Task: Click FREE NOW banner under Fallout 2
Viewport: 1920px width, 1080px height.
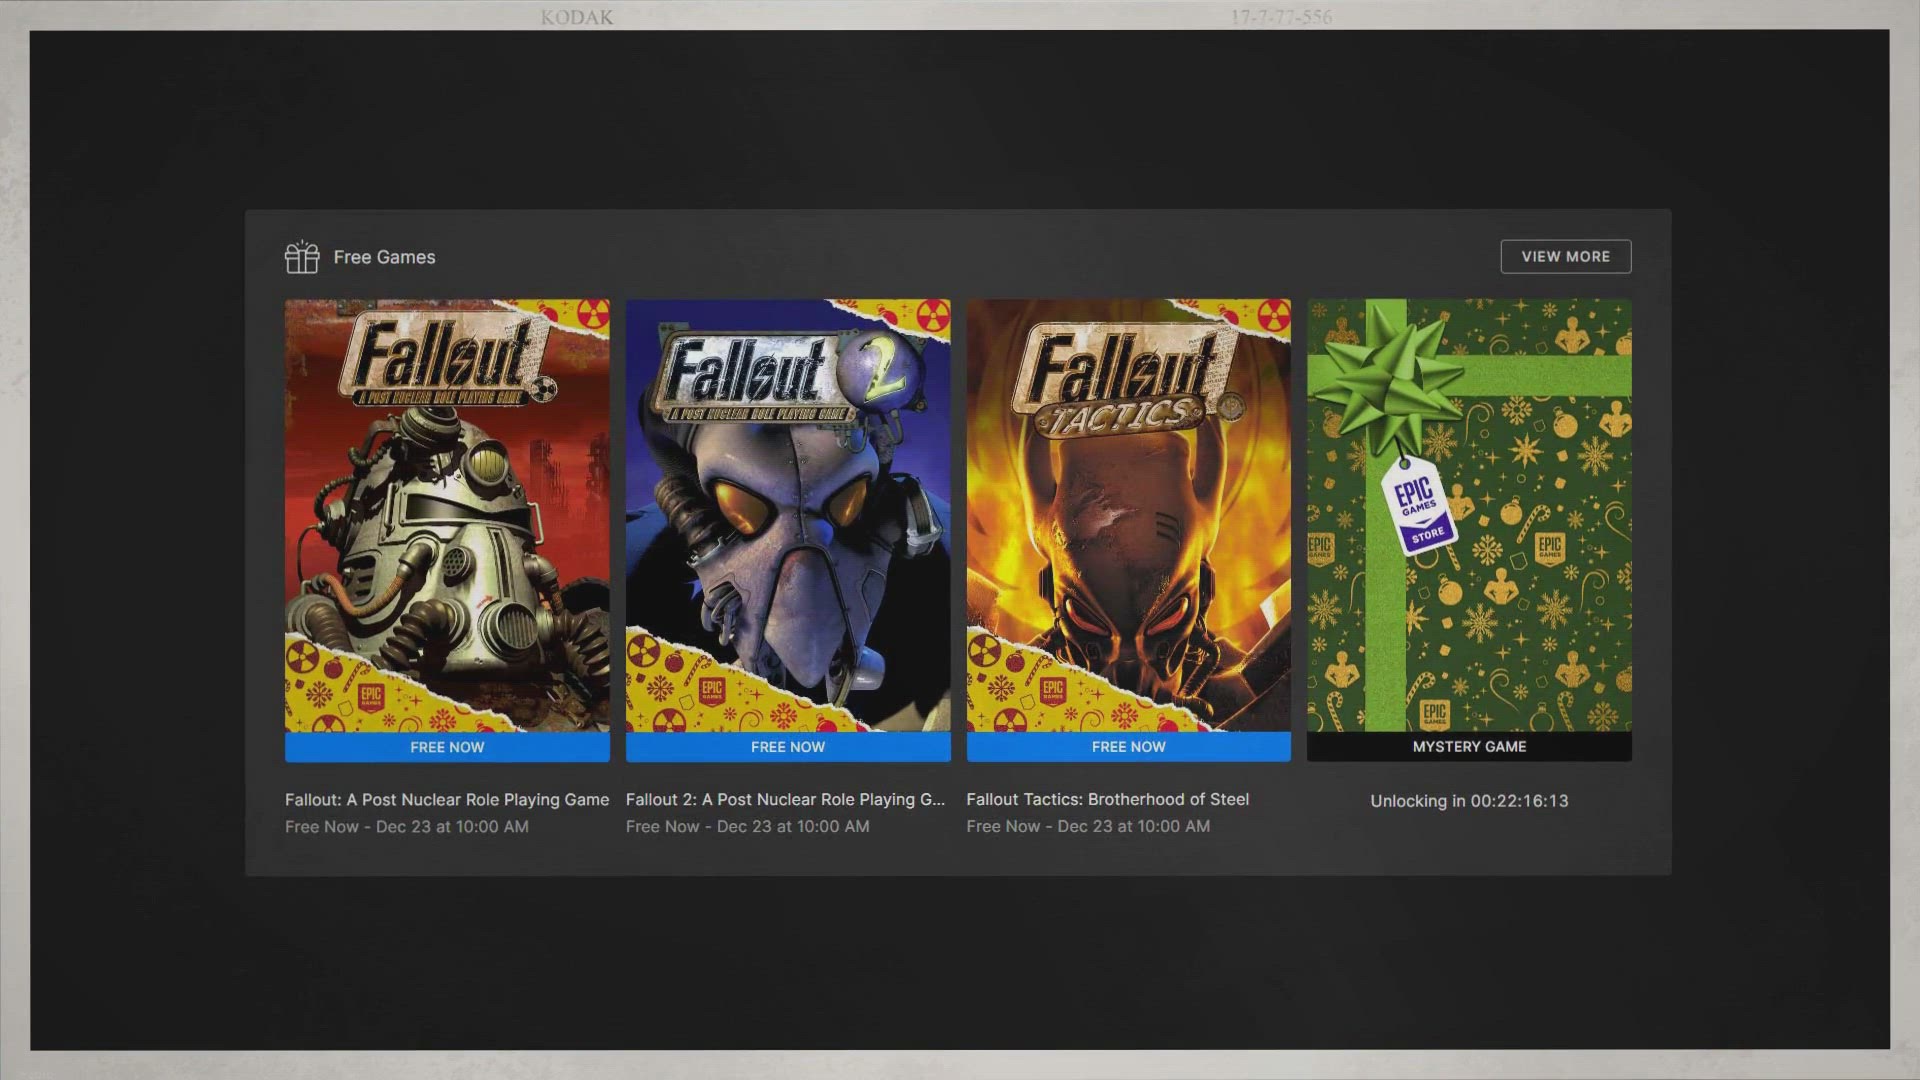Action: [788, 747]
